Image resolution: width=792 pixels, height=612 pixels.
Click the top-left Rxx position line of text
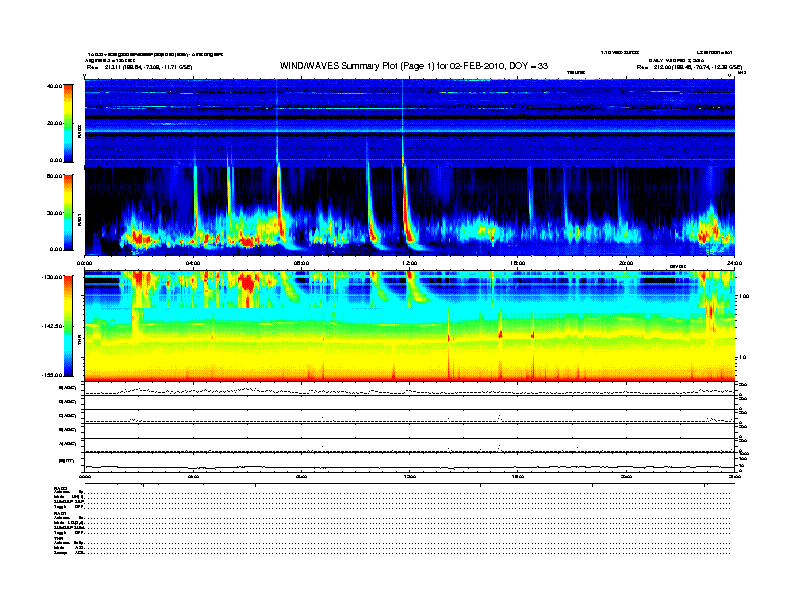point(139,67)
